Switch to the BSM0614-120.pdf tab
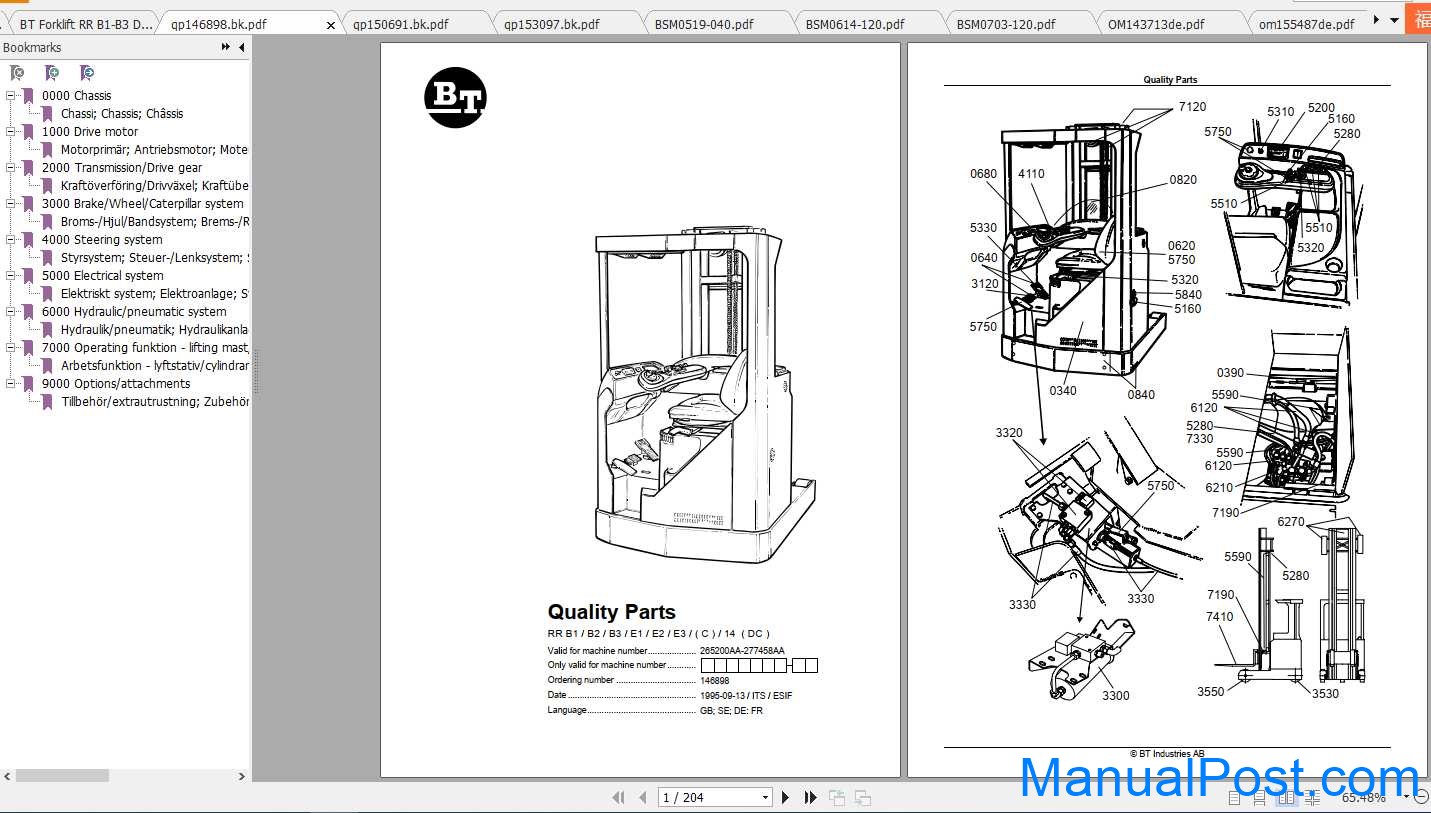 [x=854, y=24]
